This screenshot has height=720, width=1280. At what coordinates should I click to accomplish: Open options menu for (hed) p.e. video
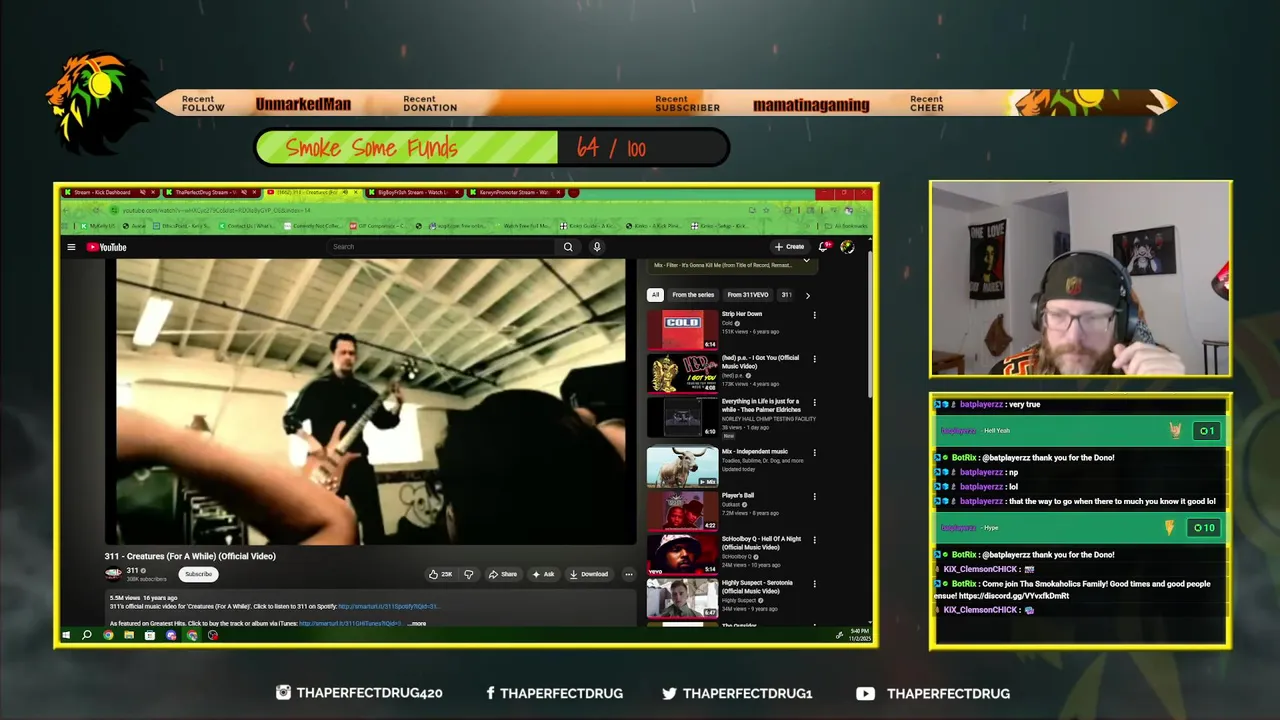814,359
